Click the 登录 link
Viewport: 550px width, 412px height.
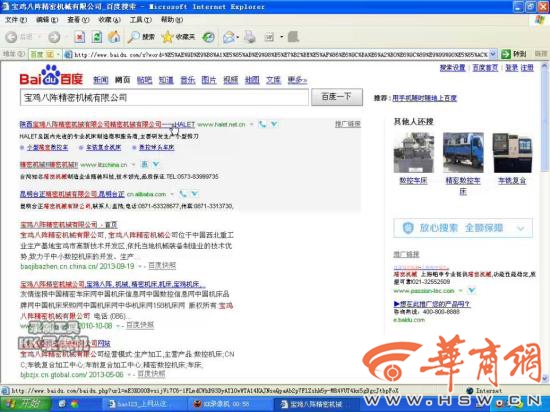[511, 68]
